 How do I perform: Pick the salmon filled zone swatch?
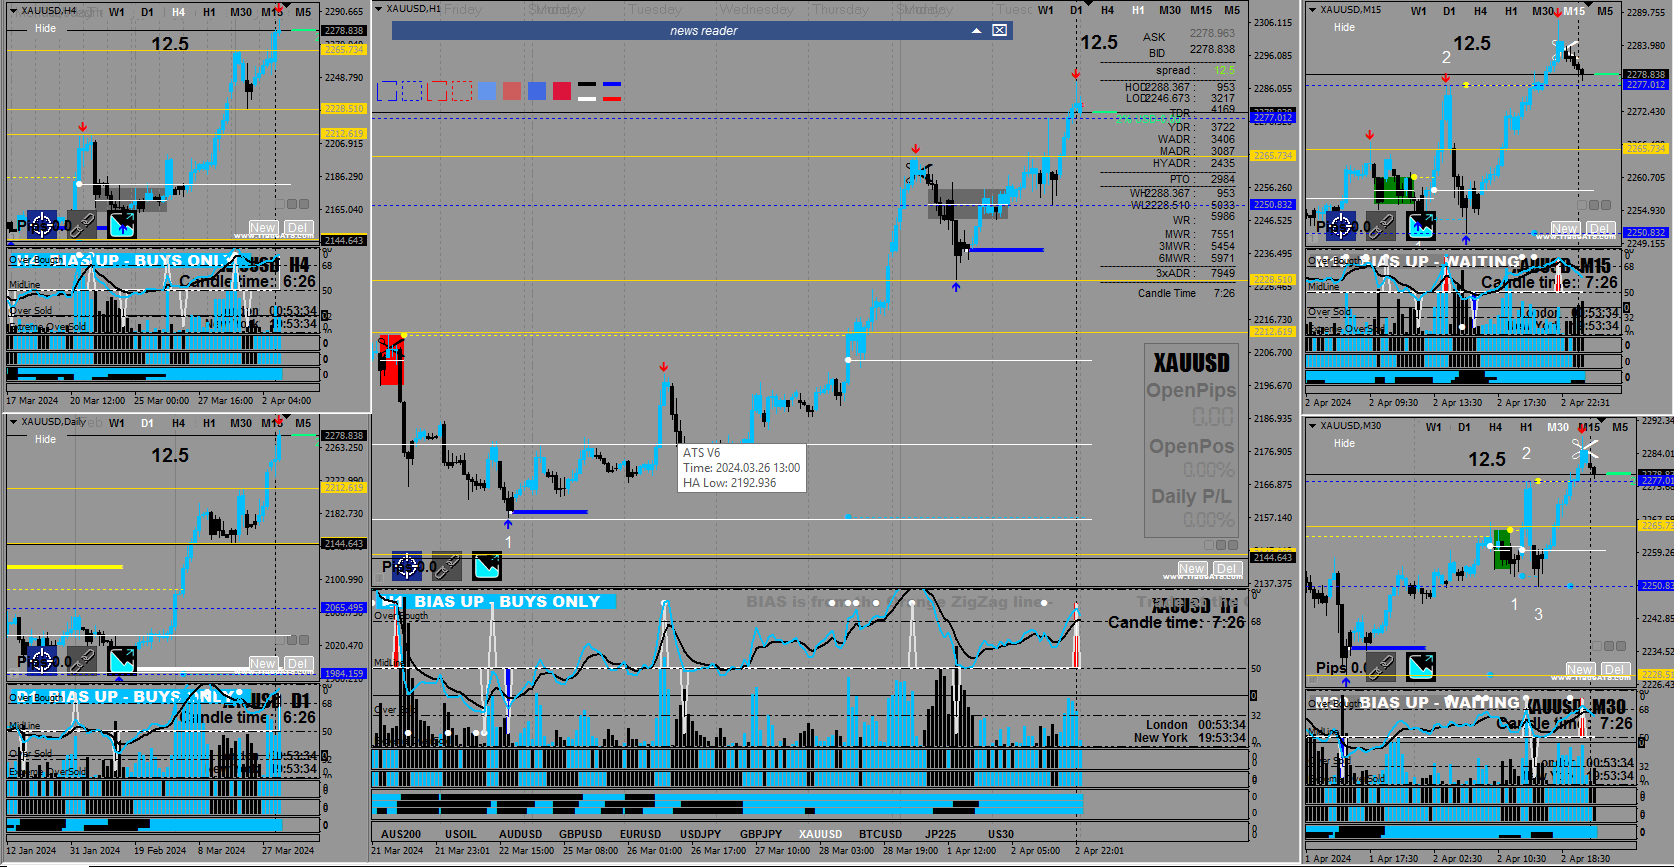tap(512, 91)
